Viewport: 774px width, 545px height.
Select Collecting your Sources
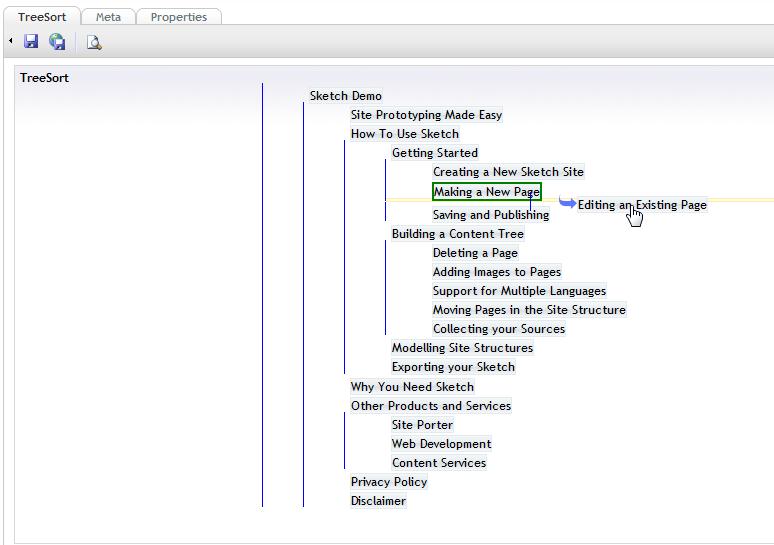pyautogui.click(x=499, y=329)
